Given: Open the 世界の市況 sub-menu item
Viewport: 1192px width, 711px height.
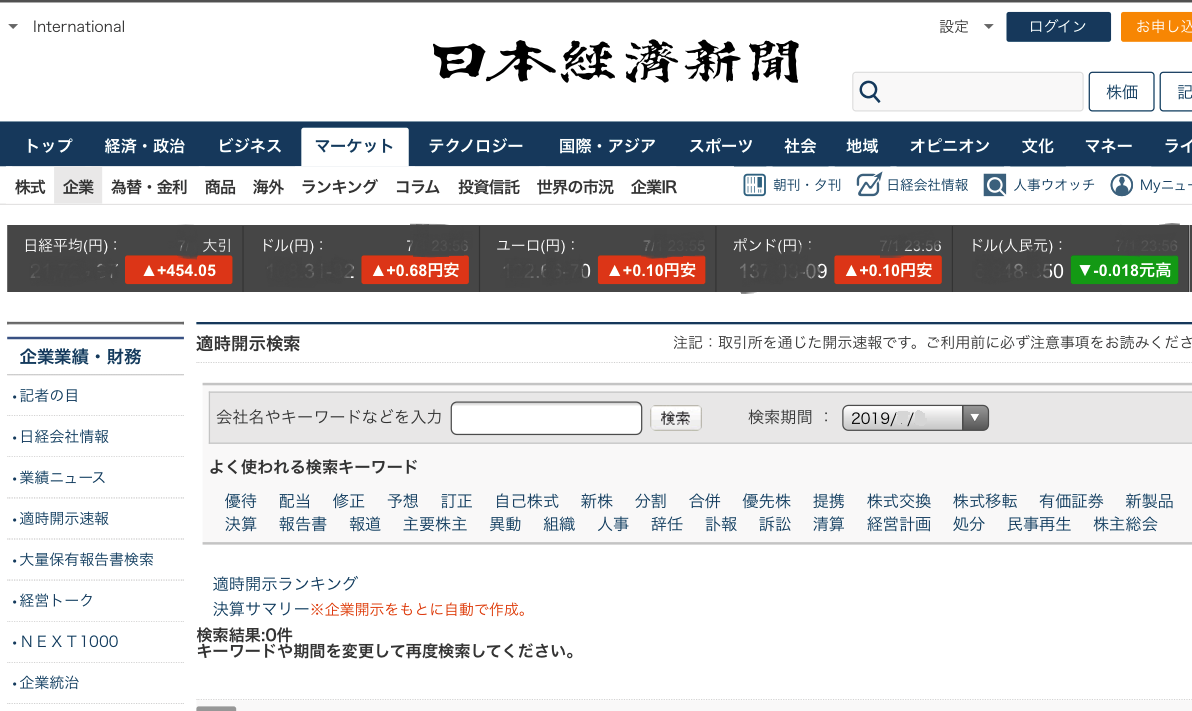Looking at the screenshot, I should [x=575, y=187].
